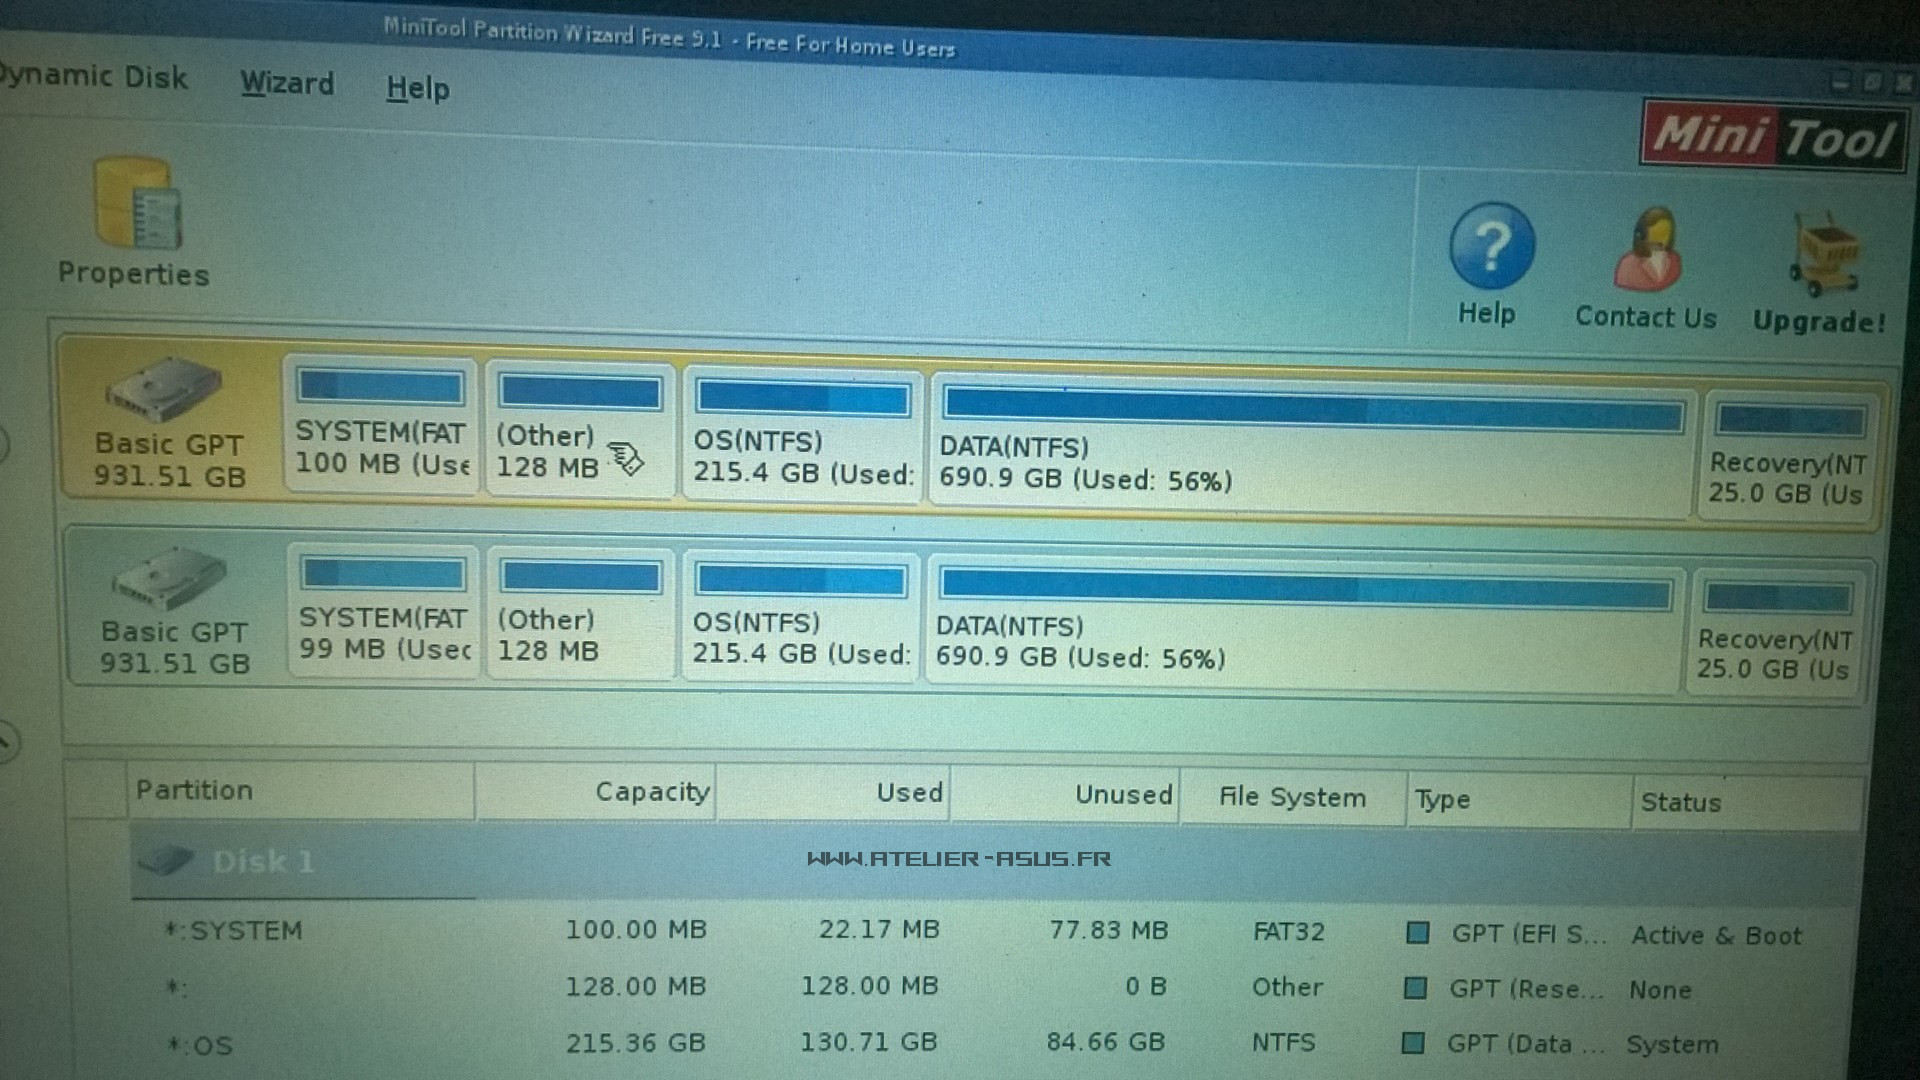Select second Basic GPT disk icon
Screen dimensions: 1920x1080
[170, 578]
